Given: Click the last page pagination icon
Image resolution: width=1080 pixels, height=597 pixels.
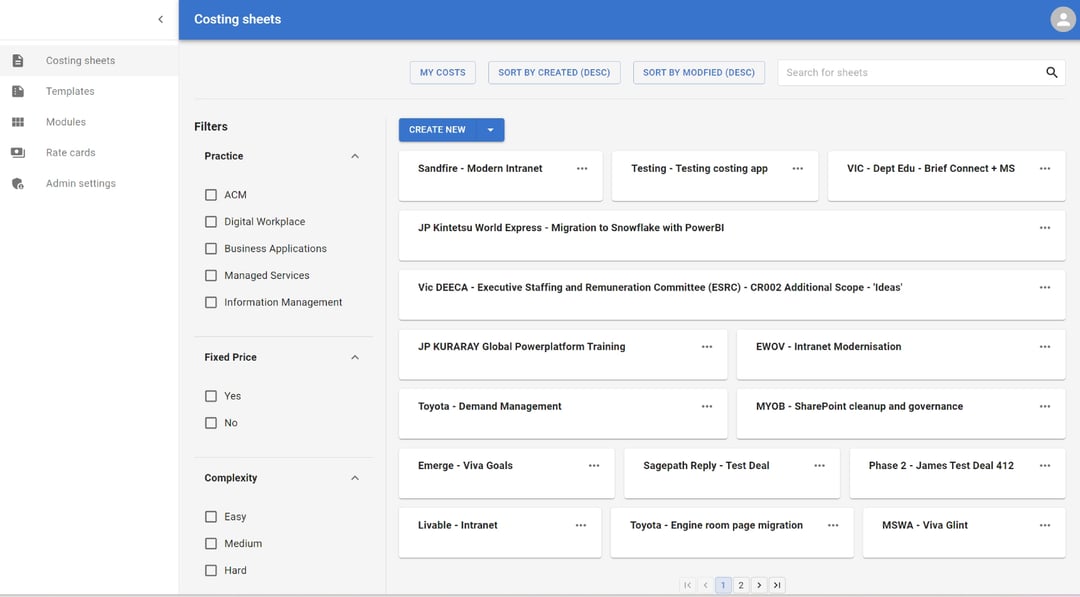Looking at the screenshot, I should (777, 585).
